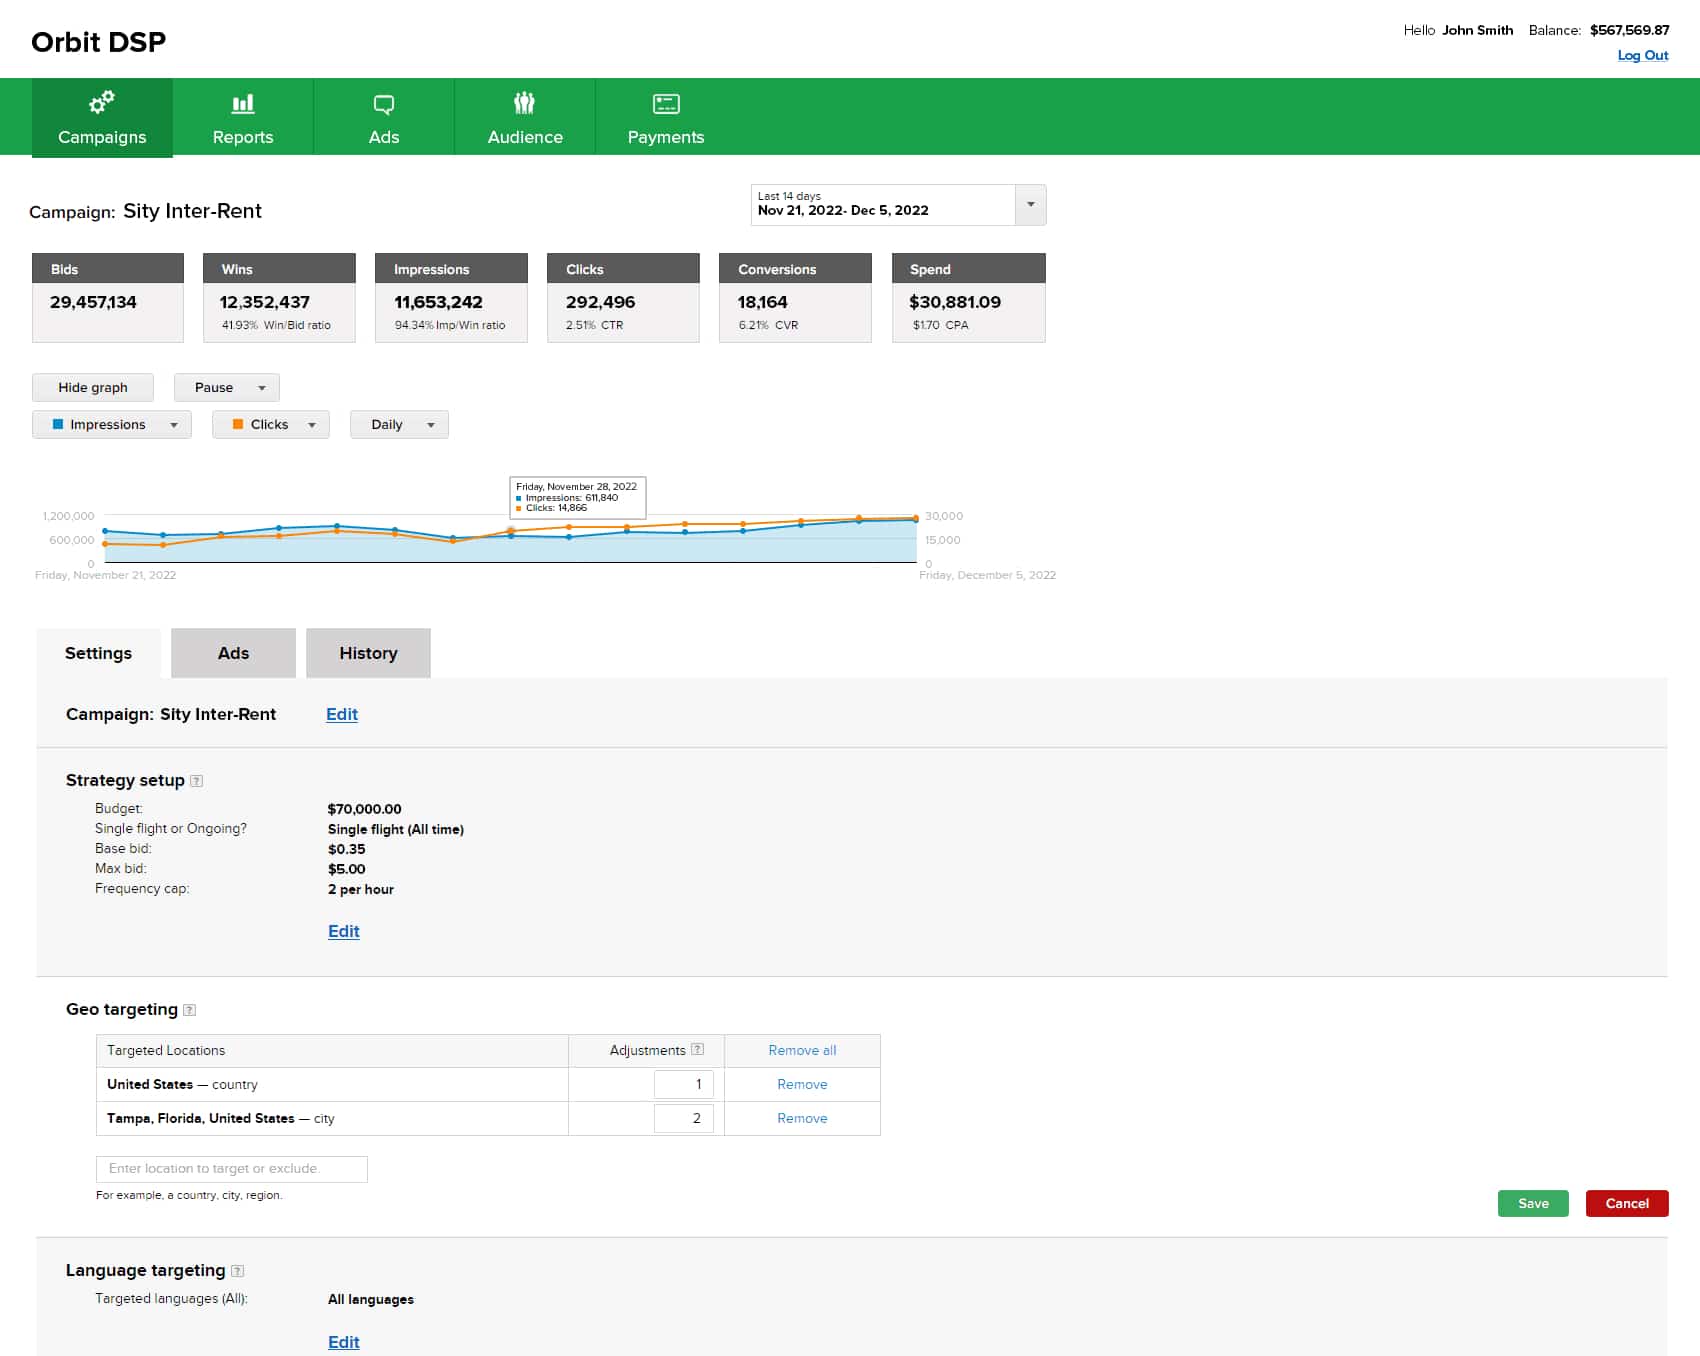The width and height of the screenshot is (1700, 1356).
Task: Open the Clicks metric dropdown
Action: tap(270, 424)
